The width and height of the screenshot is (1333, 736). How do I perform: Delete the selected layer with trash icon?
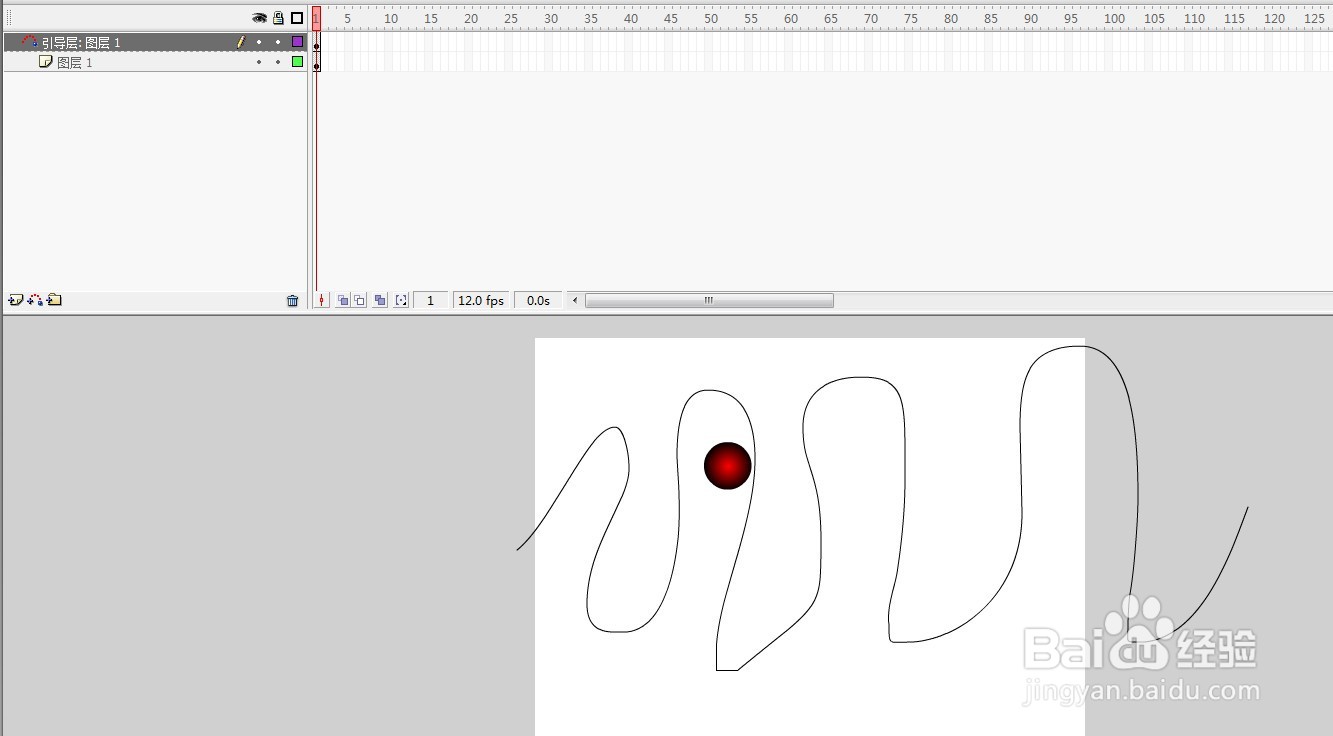point(293,300)
